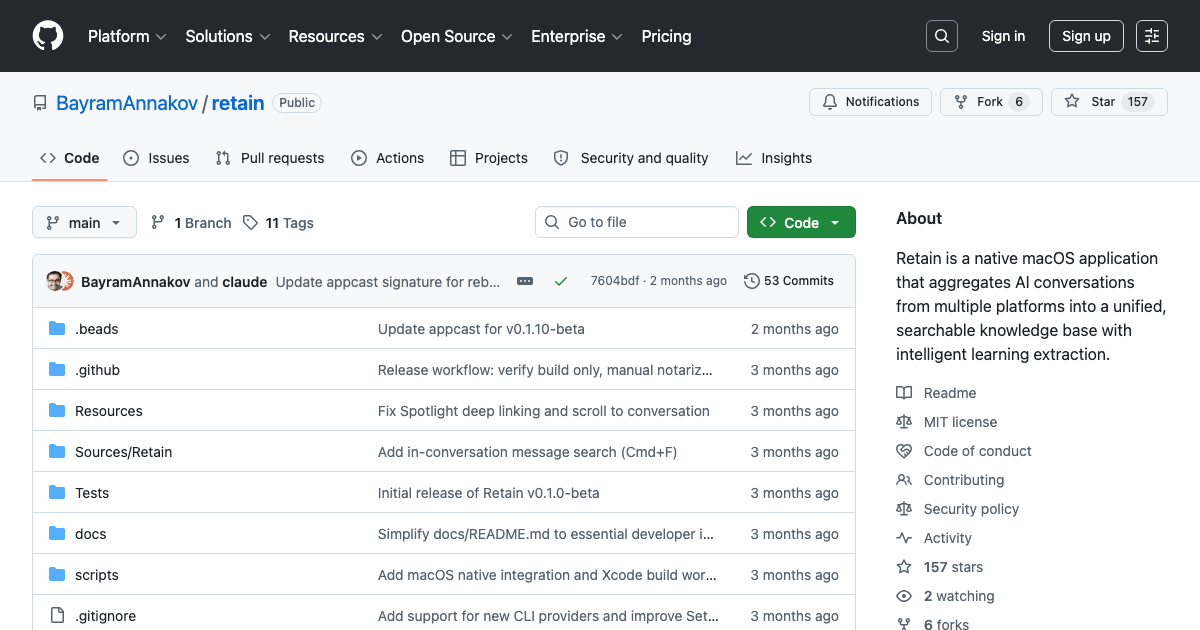The height and width of the screenshot is (630, 1200).
Task: Switch to the Insights tab
Action: pyautogui.click(x=774, y=158)
